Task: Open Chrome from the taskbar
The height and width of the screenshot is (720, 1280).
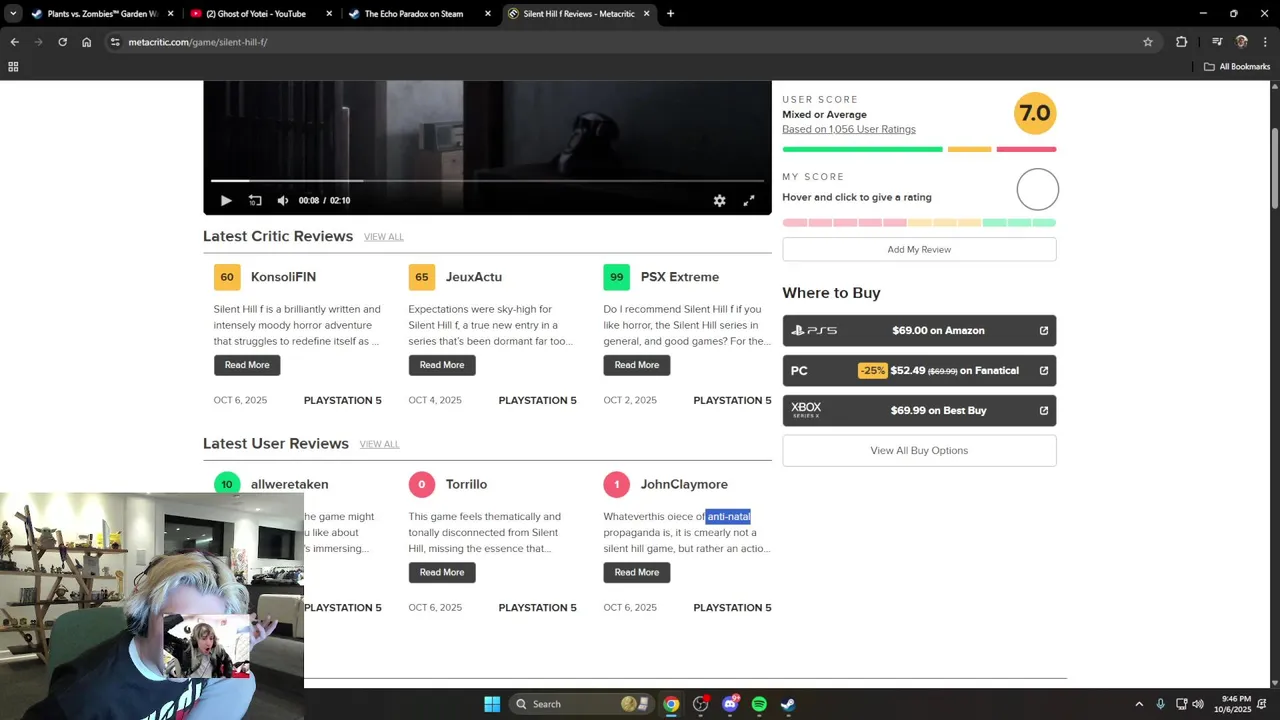Action: click(x=671, y=704)
